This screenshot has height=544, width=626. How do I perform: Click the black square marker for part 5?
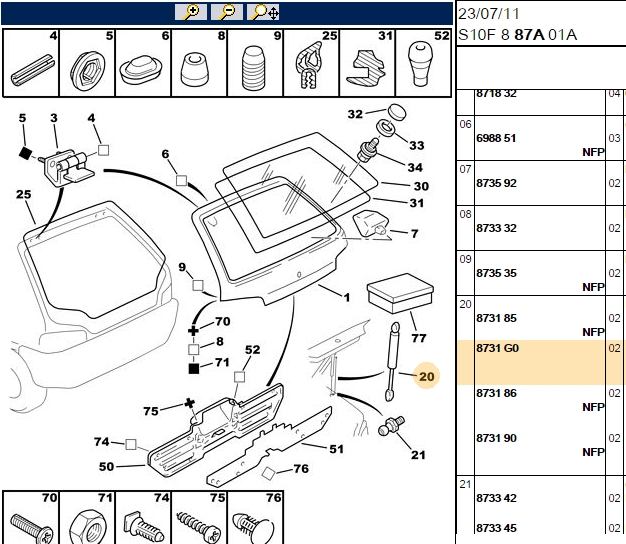coord(25,153)
